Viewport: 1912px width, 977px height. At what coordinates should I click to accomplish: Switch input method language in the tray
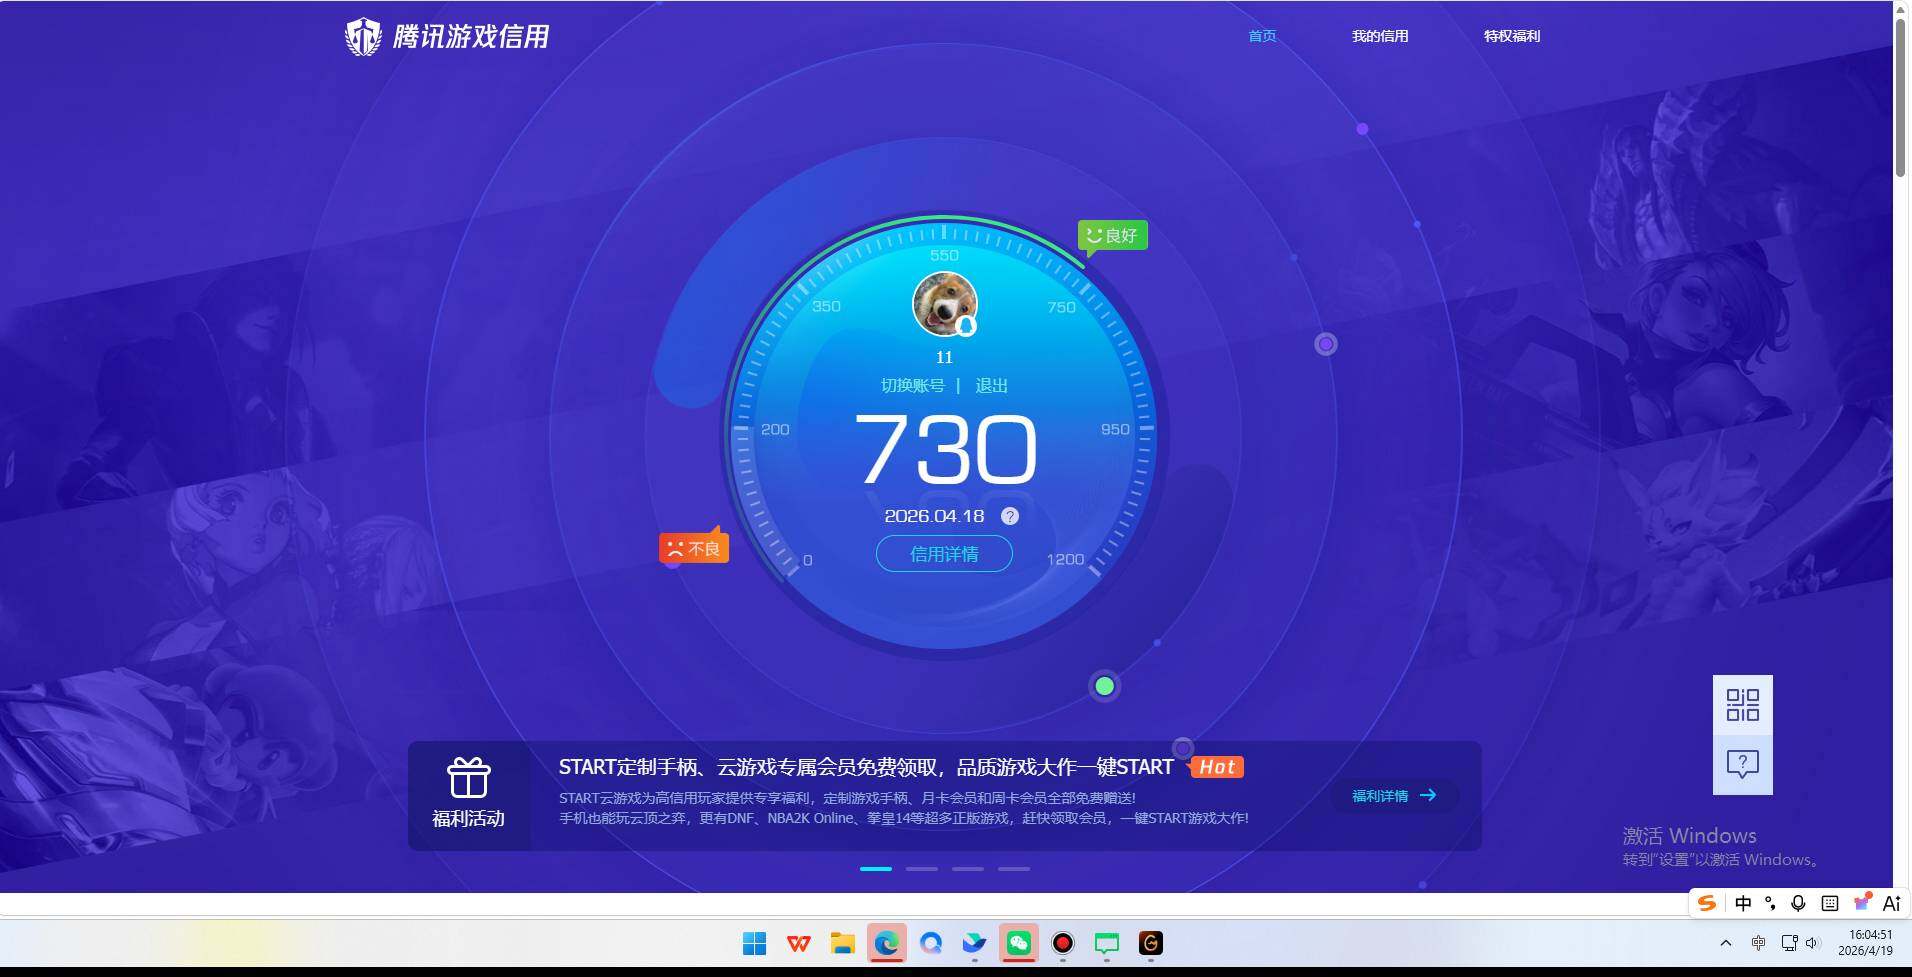click(x=1745, y=902)
